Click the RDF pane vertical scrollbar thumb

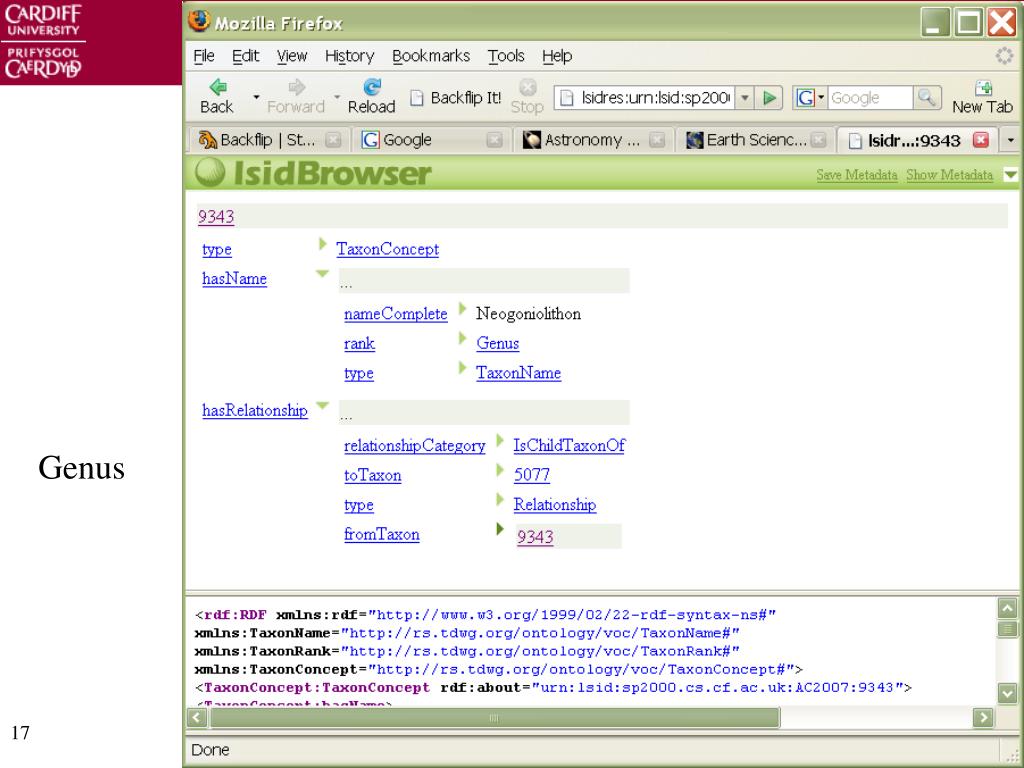pyautogui.click(x=1008, y=629)
